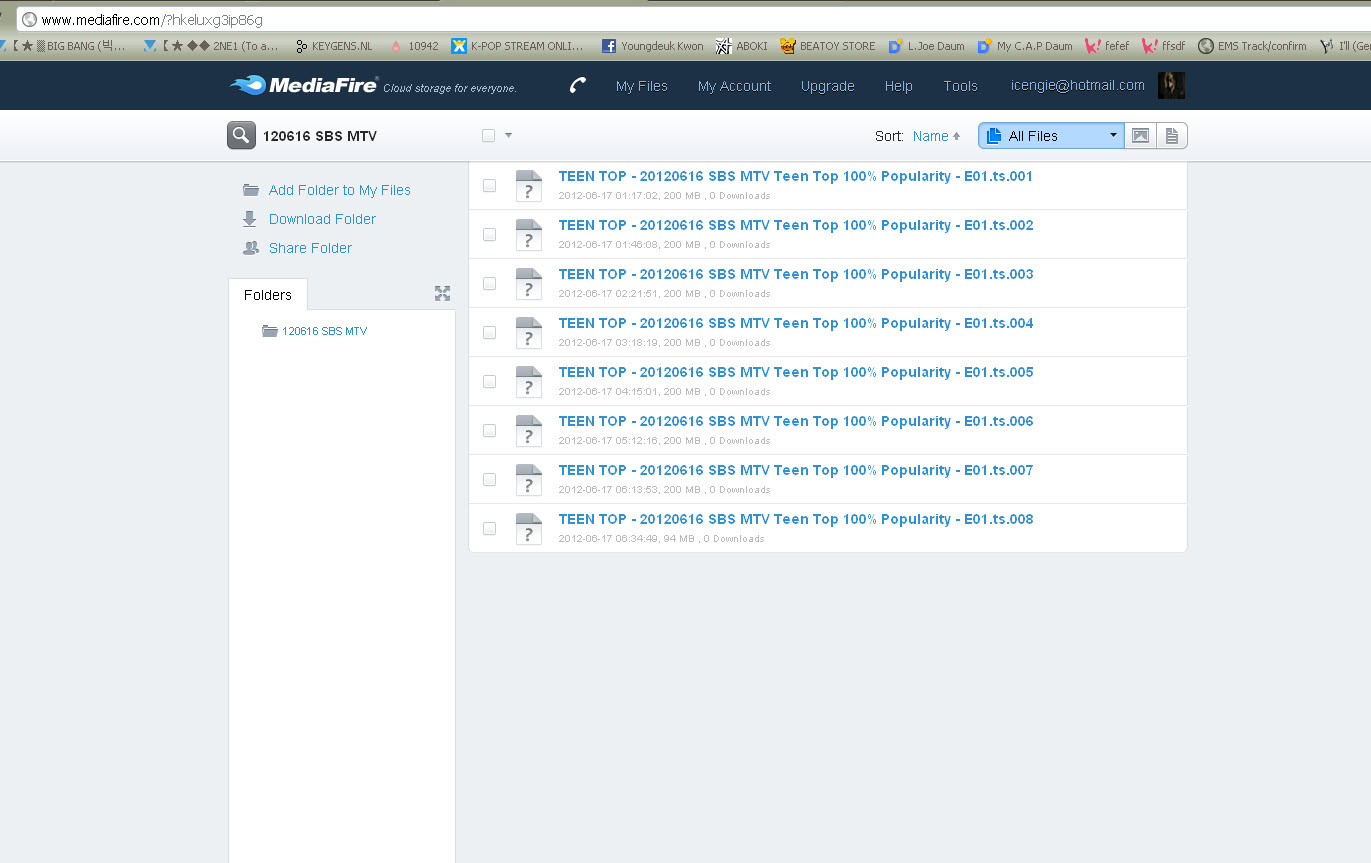This screenshot has width=1371, height=863.
Task: Click the file icon for E01.ts.001
Action: [528, 185]
